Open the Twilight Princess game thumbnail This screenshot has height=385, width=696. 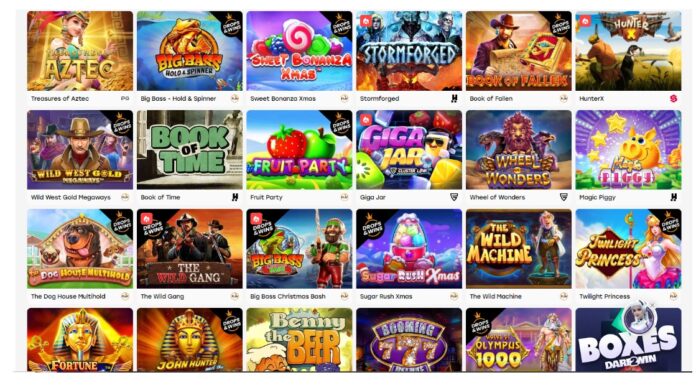tap(628, 249)
